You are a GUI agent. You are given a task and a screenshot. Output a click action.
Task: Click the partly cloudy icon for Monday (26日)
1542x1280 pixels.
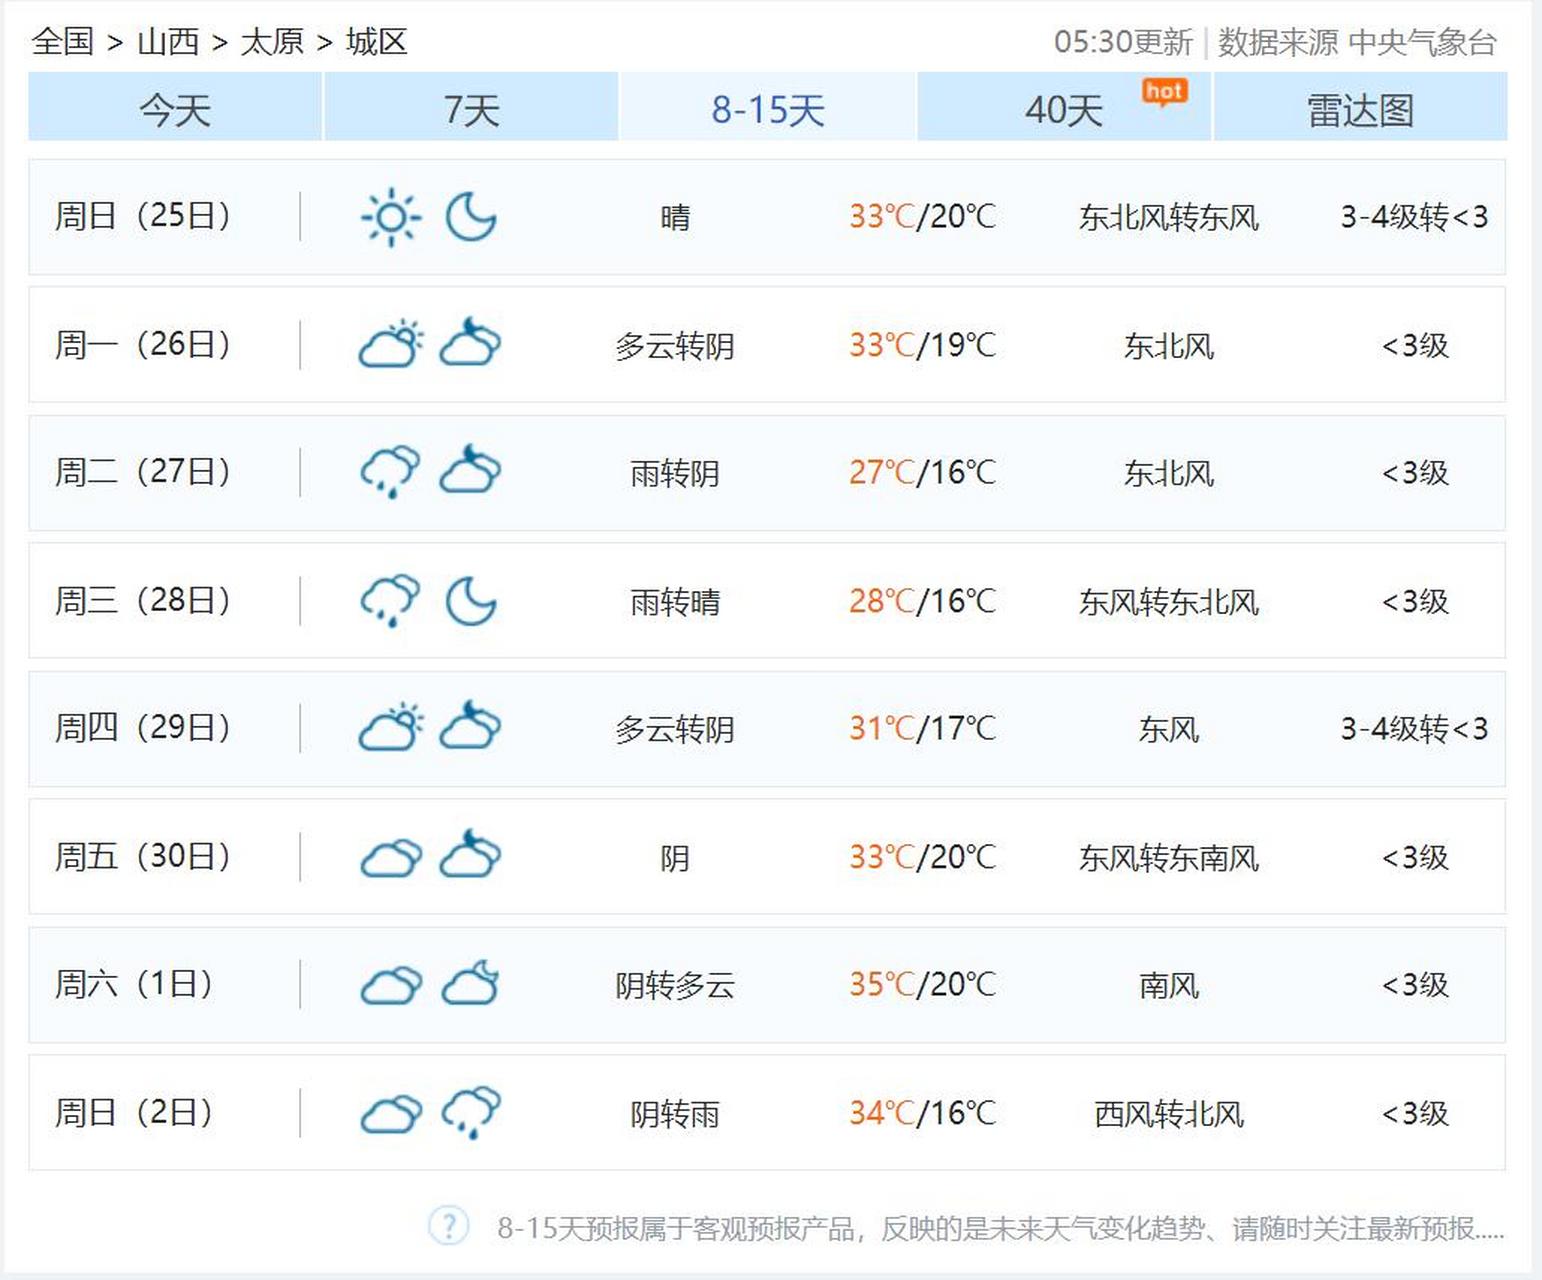(x=391, y=344)
